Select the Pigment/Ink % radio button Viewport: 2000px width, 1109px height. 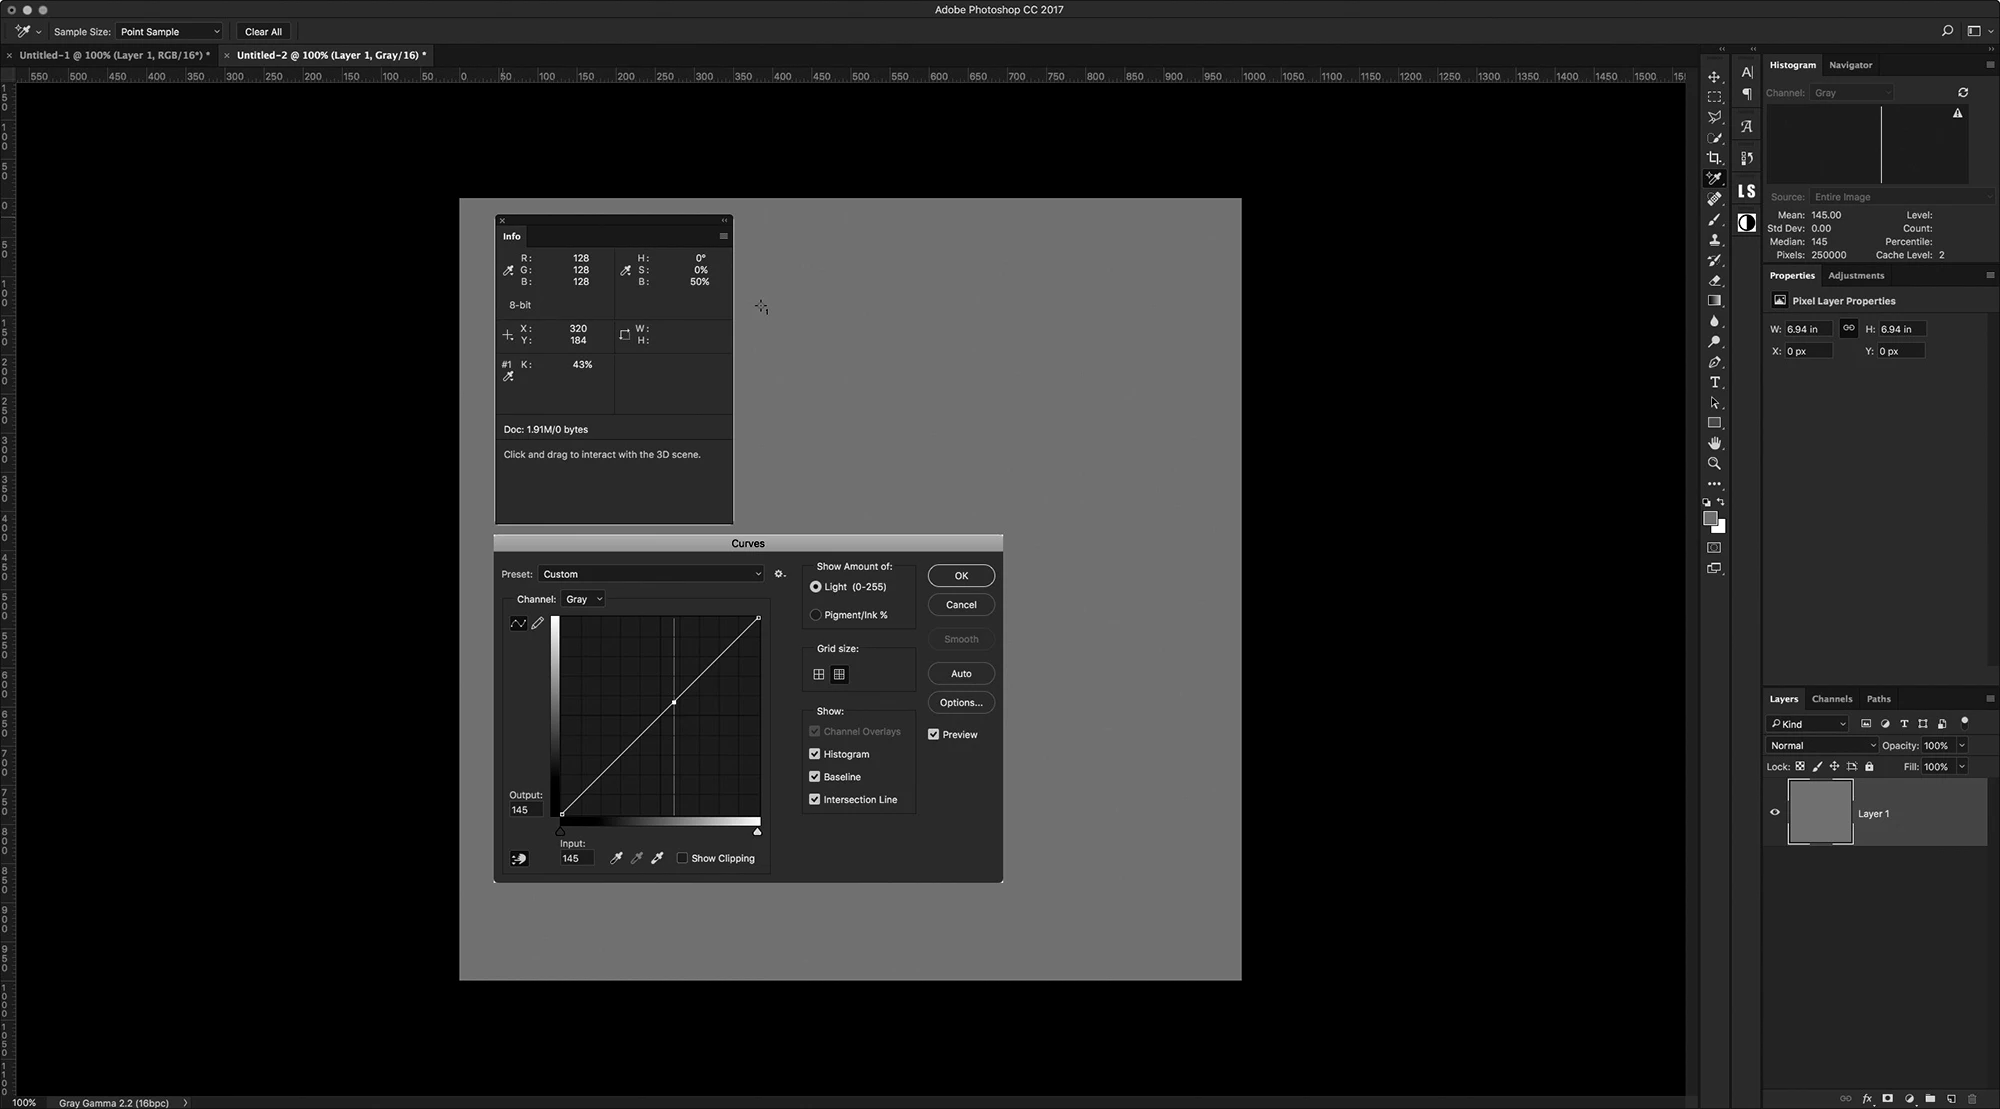816,615
